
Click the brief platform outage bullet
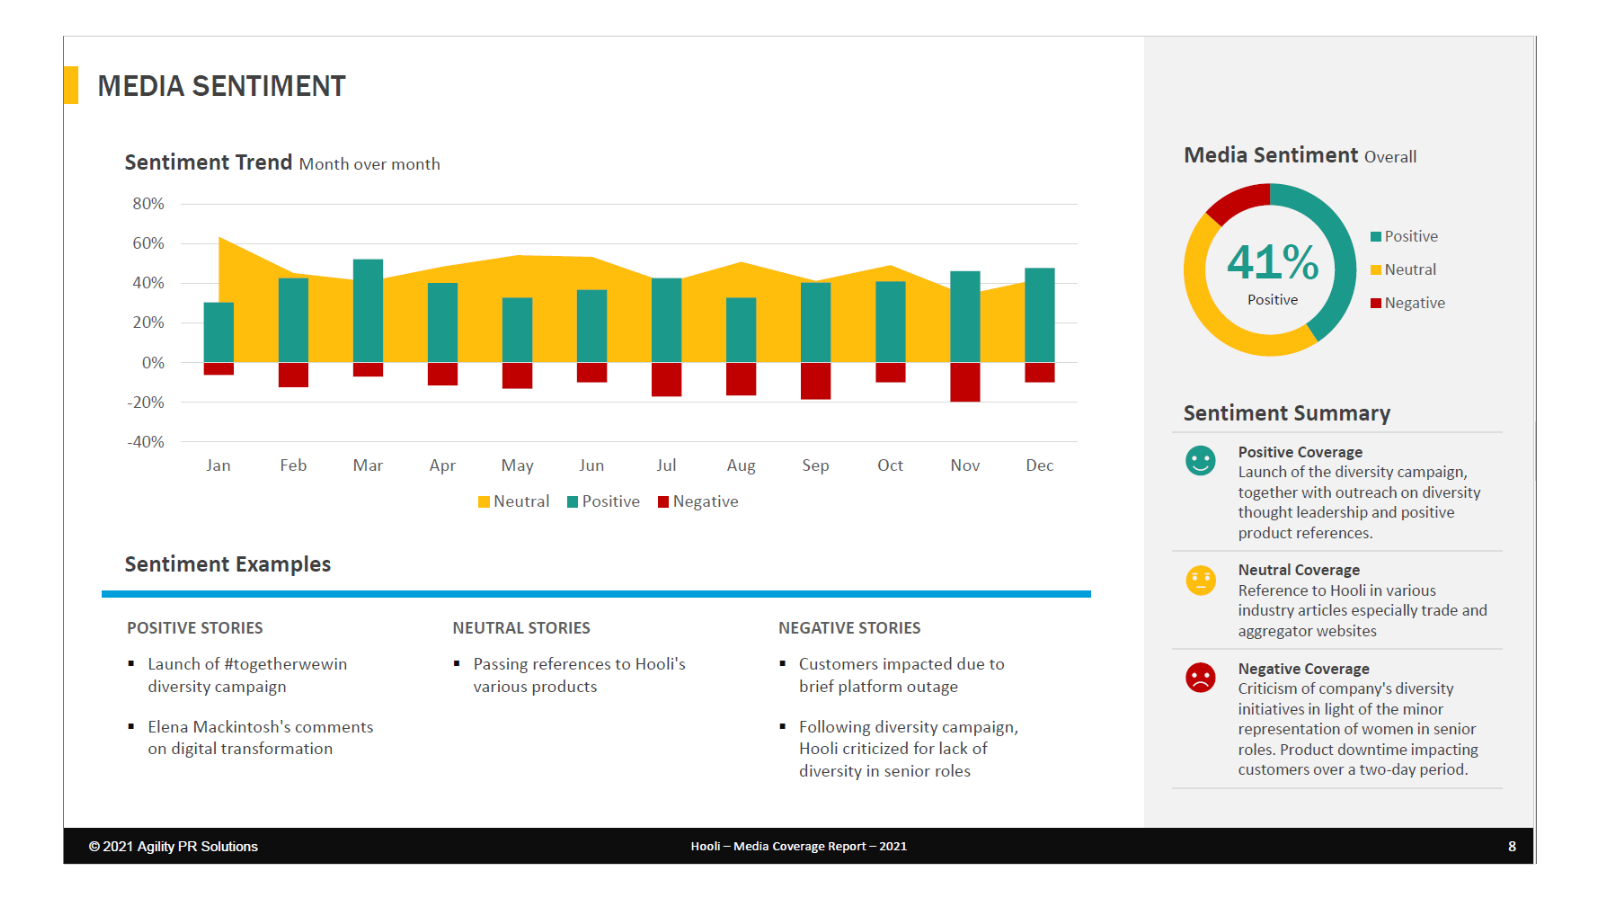(x=901, y=675)
